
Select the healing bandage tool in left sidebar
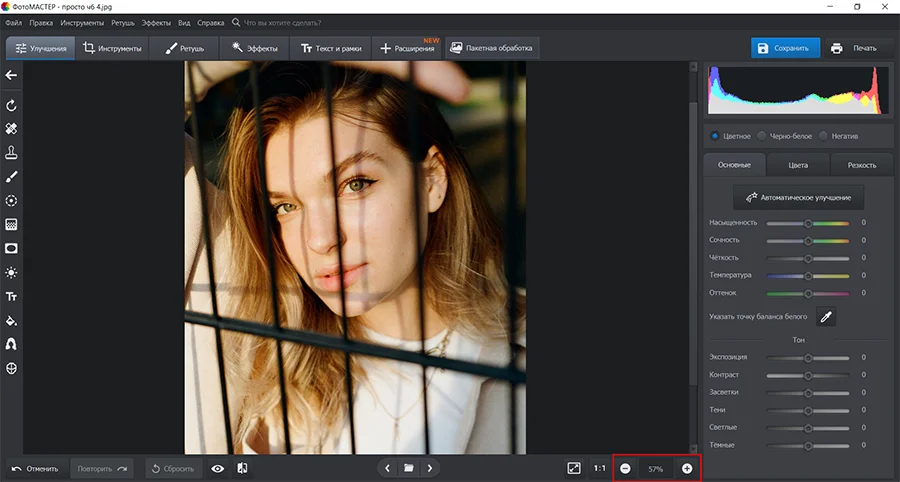(12, 129)
